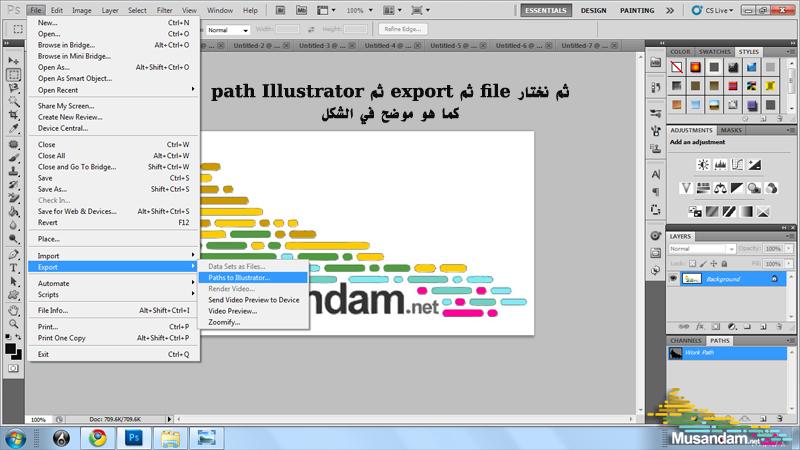The image size is (800, 450).
Task: Swap foreground and background colors
Action: 18,337
